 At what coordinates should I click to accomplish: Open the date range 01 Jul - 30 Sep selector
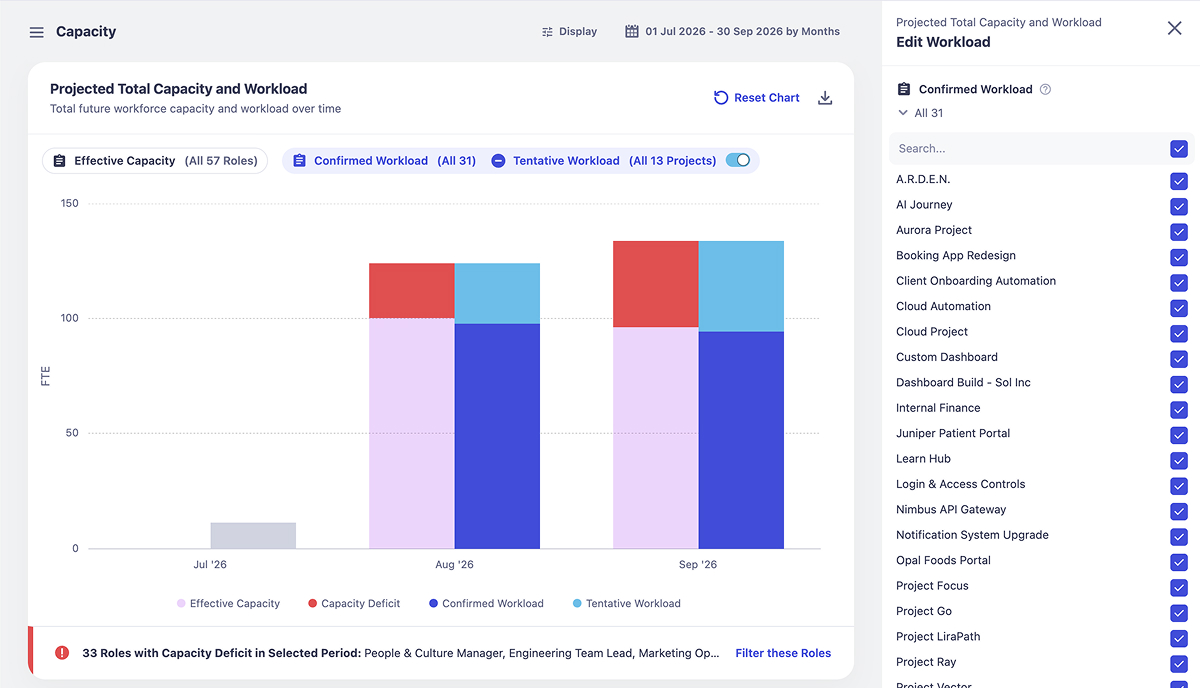(x=733, y=32)
